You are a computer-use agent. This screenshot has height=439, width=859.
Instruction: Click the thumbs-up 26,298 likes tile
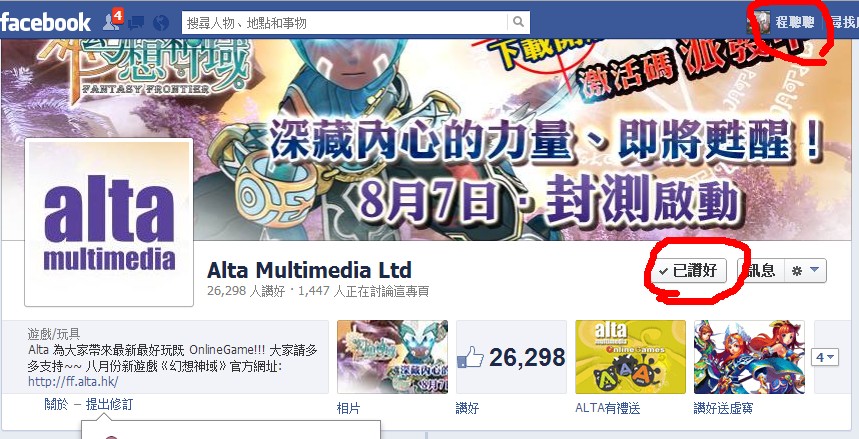[x=511, y=357]
